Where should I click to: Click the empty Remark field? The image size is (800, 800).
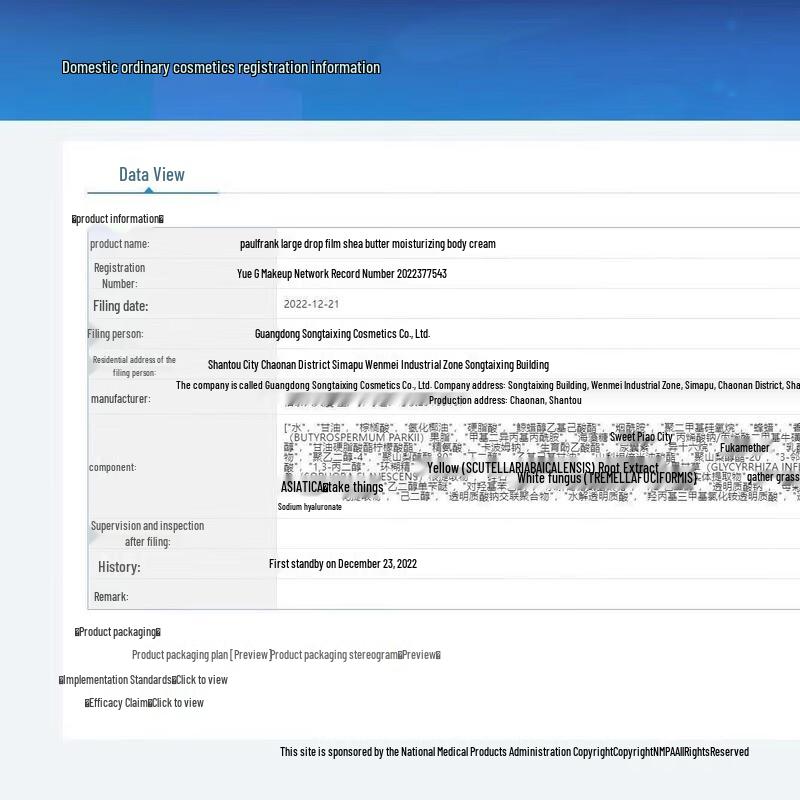[538, 594]
